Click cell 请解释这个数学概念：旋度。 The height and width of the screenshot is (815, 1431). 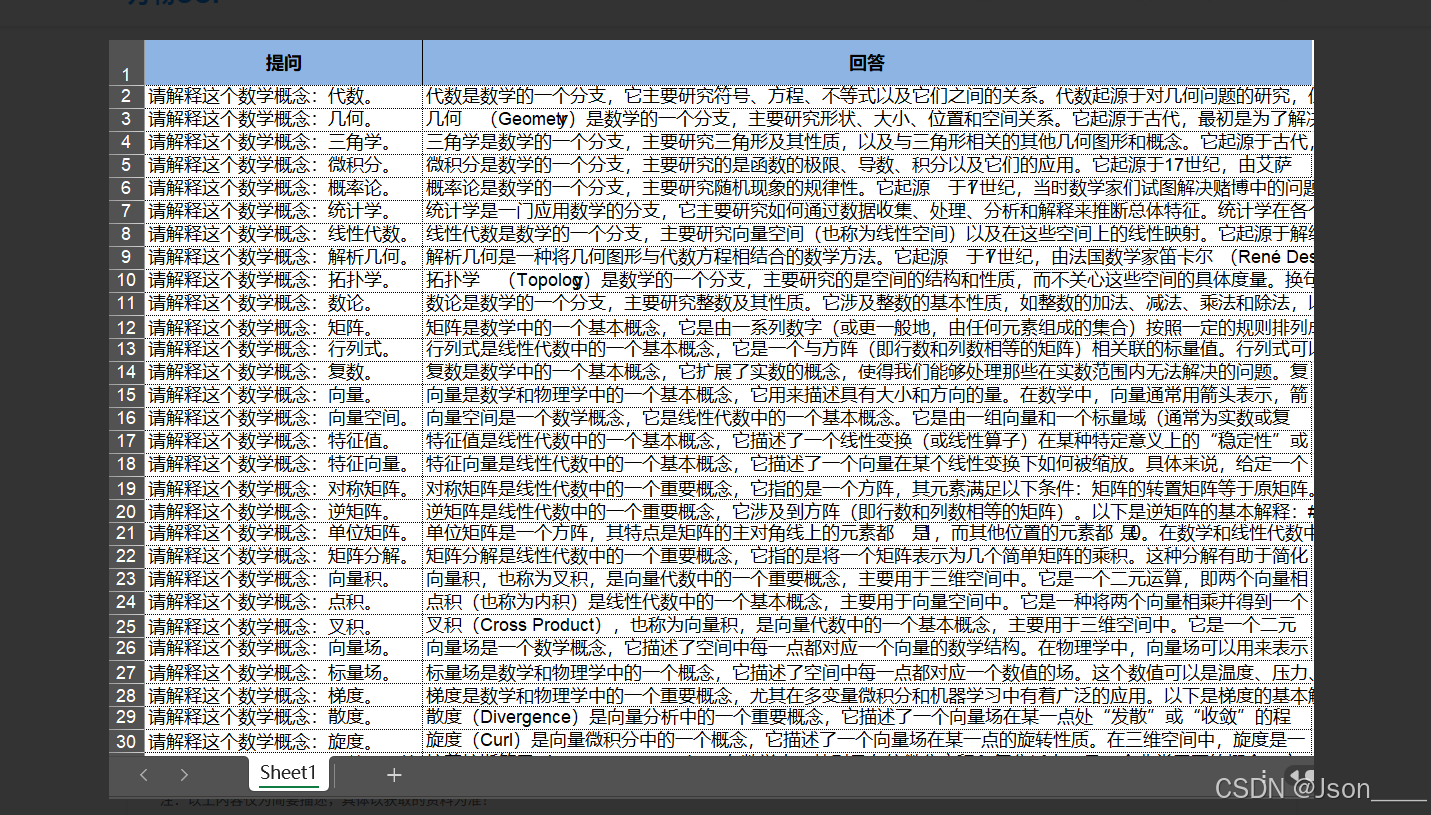tap(283, 741)
